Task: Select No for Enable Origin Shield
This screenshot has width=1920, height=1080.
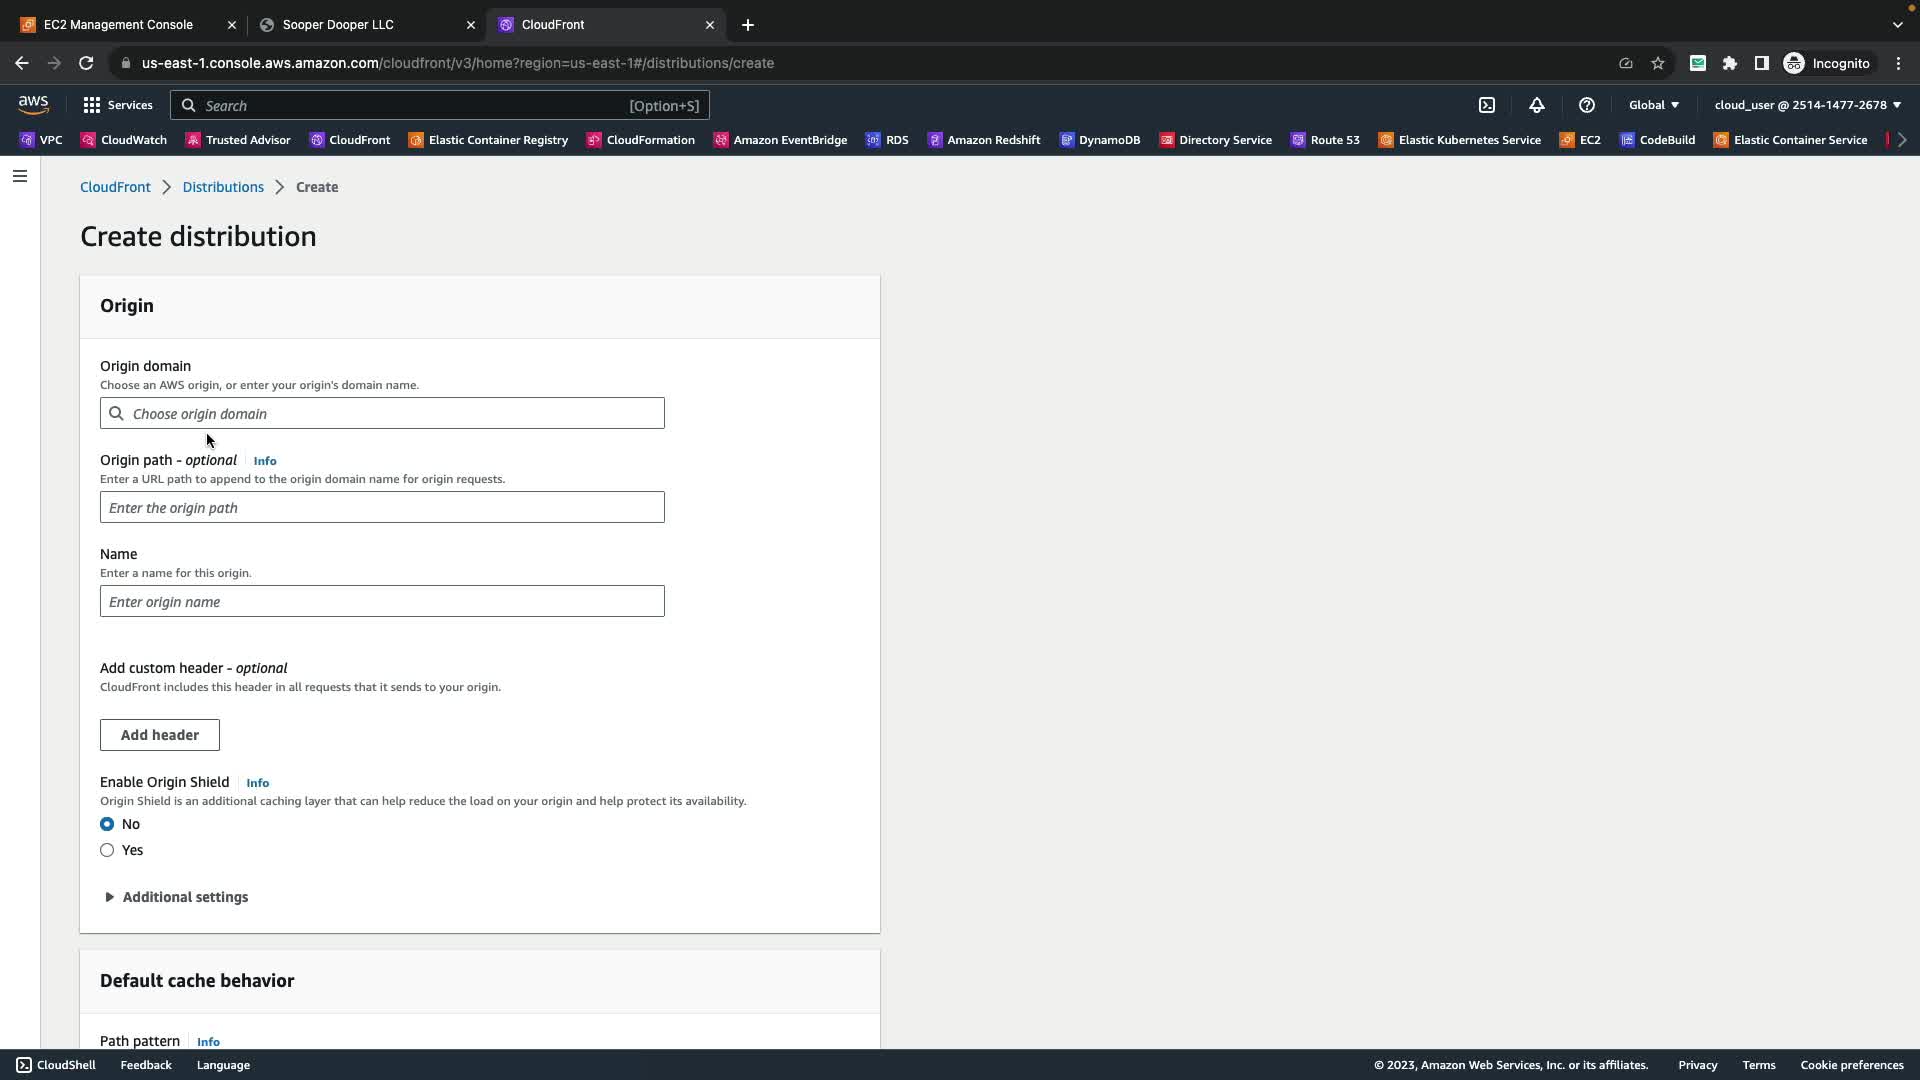Action: pos(107,824)
